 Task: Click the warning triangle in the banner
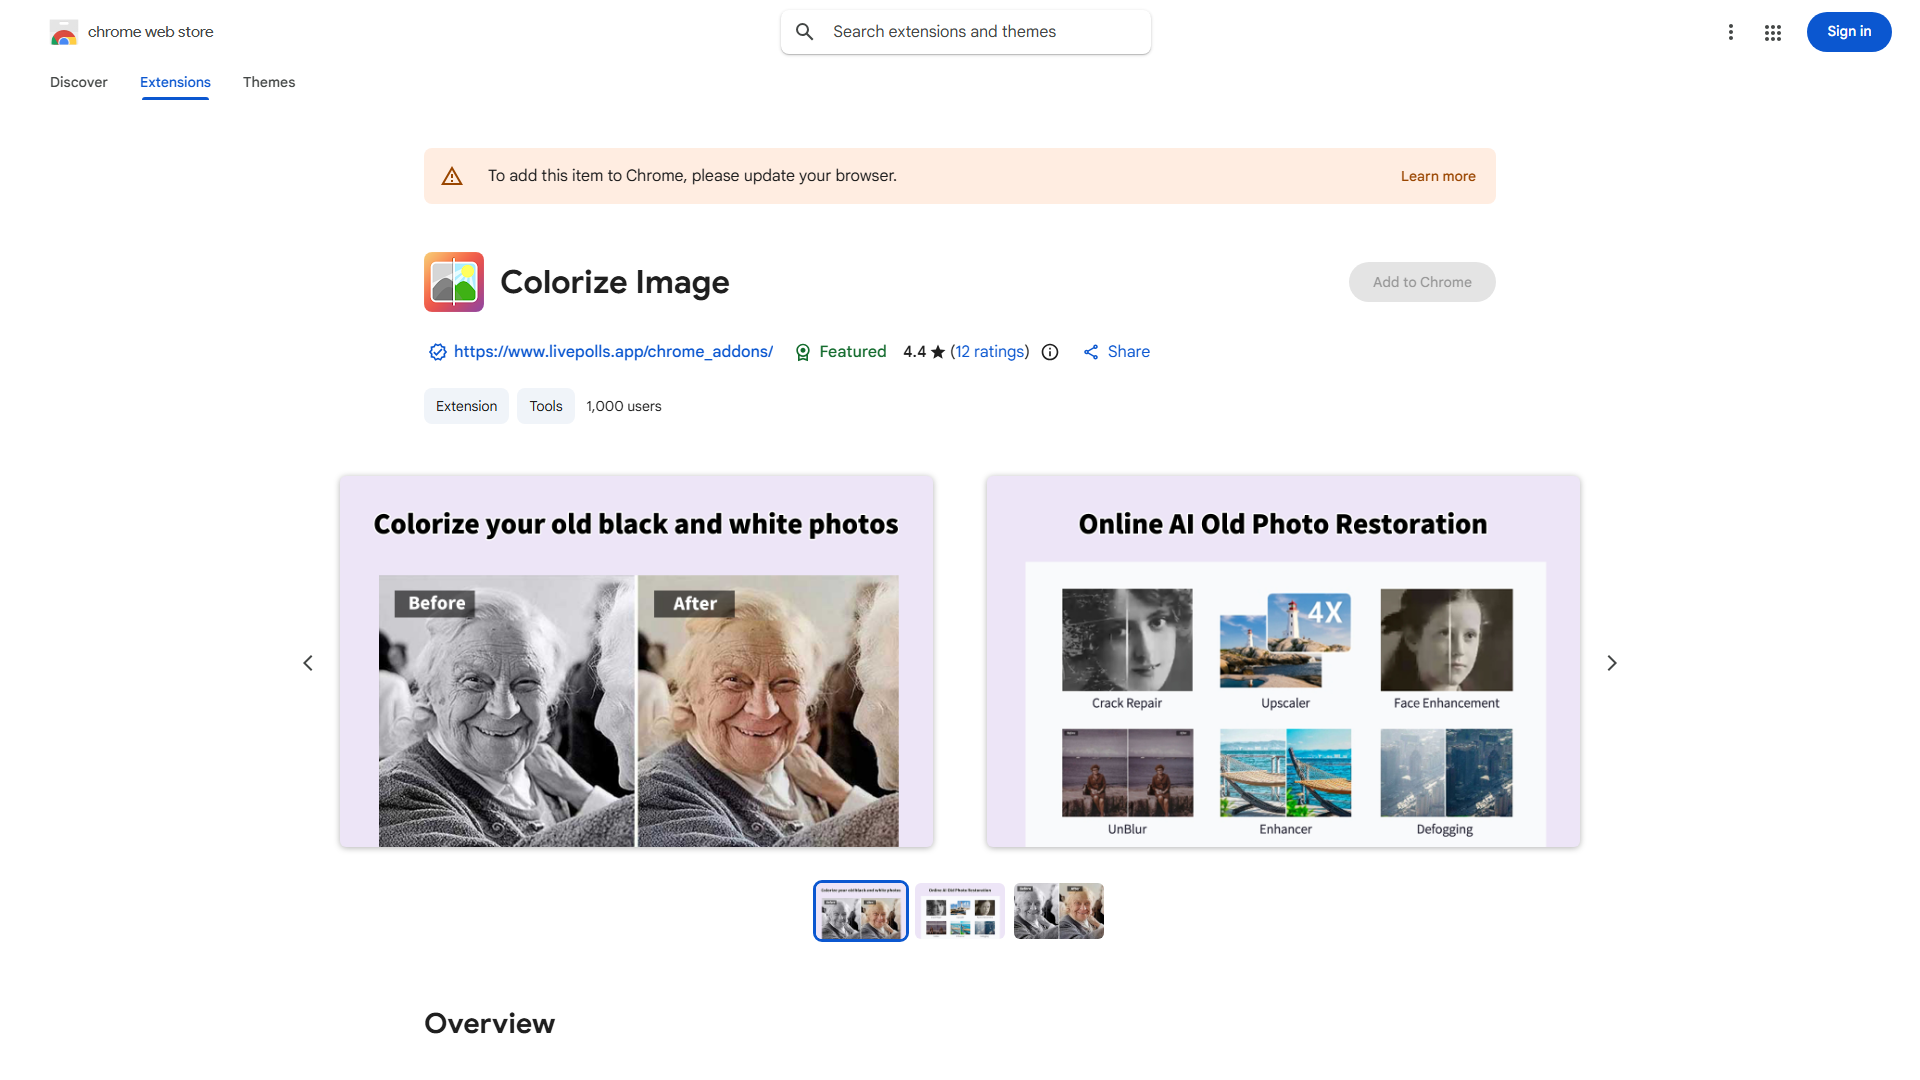452,175
